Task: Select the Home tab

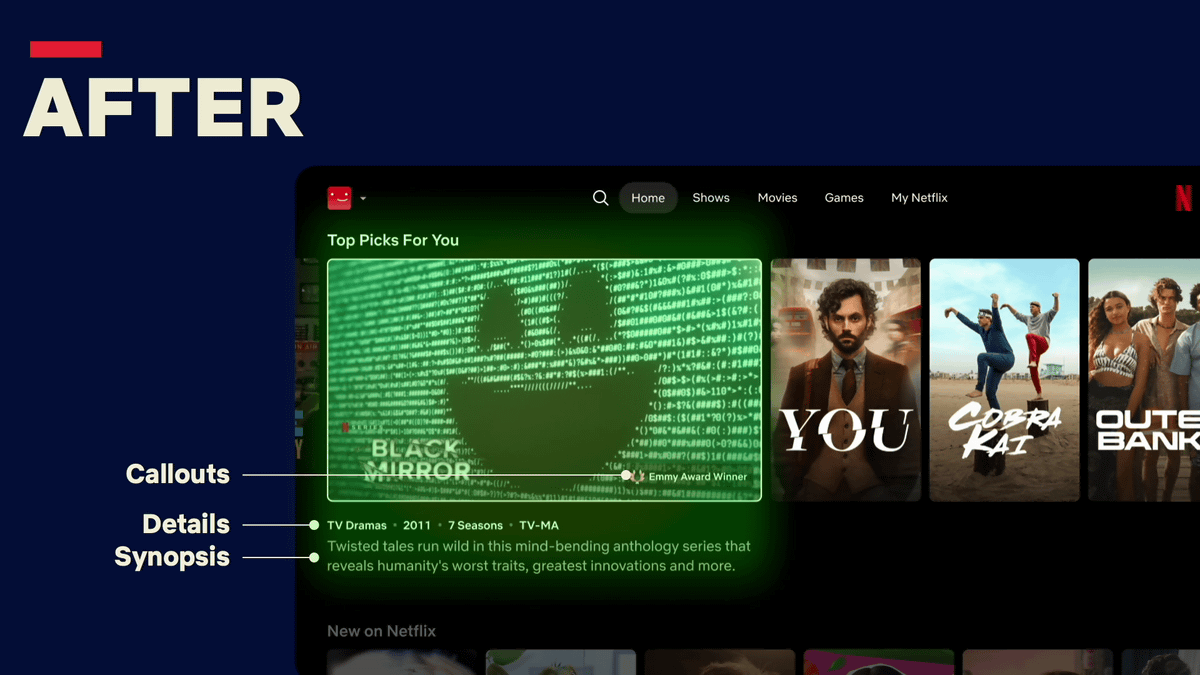Action: point(648,198)
